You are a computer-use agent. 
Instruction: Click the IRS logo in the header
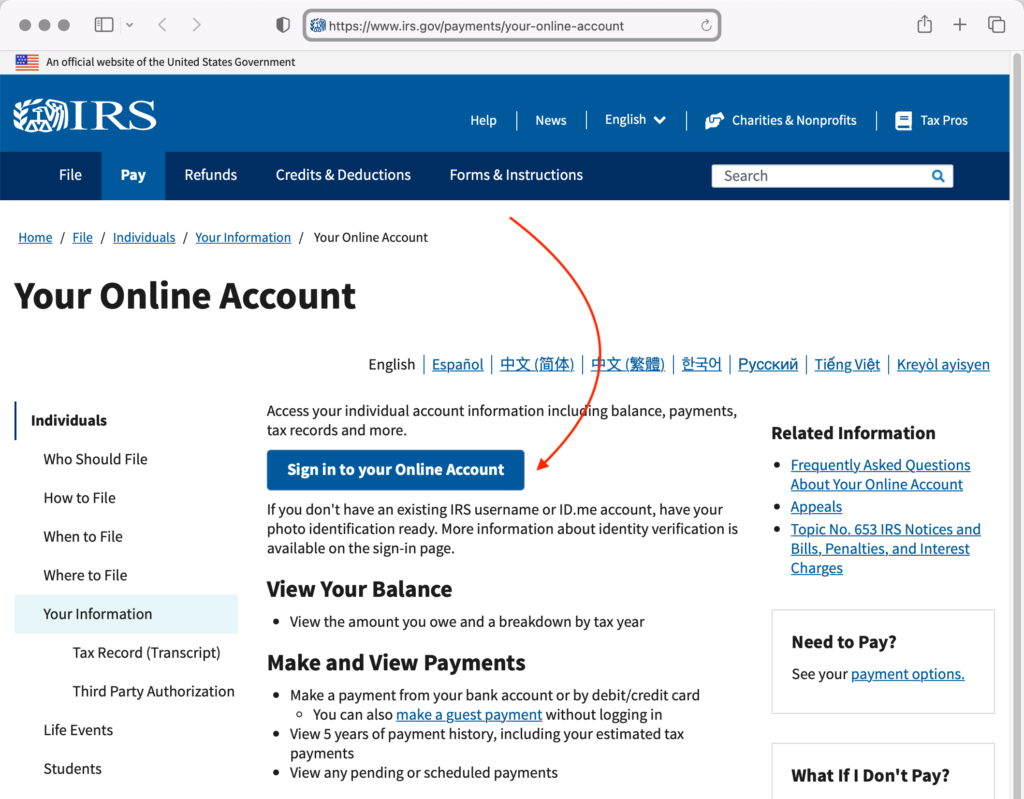(85, 116)
